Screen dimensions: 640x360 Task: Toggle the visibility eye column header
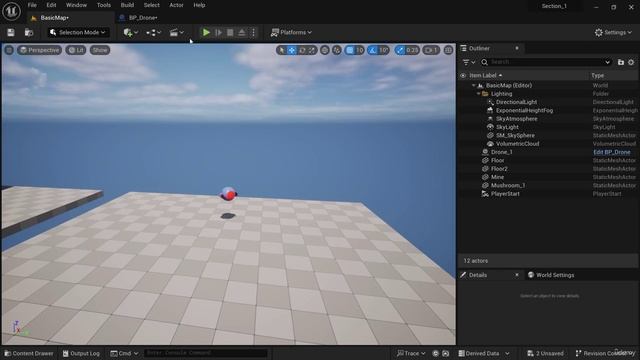[x=463, y=76]
